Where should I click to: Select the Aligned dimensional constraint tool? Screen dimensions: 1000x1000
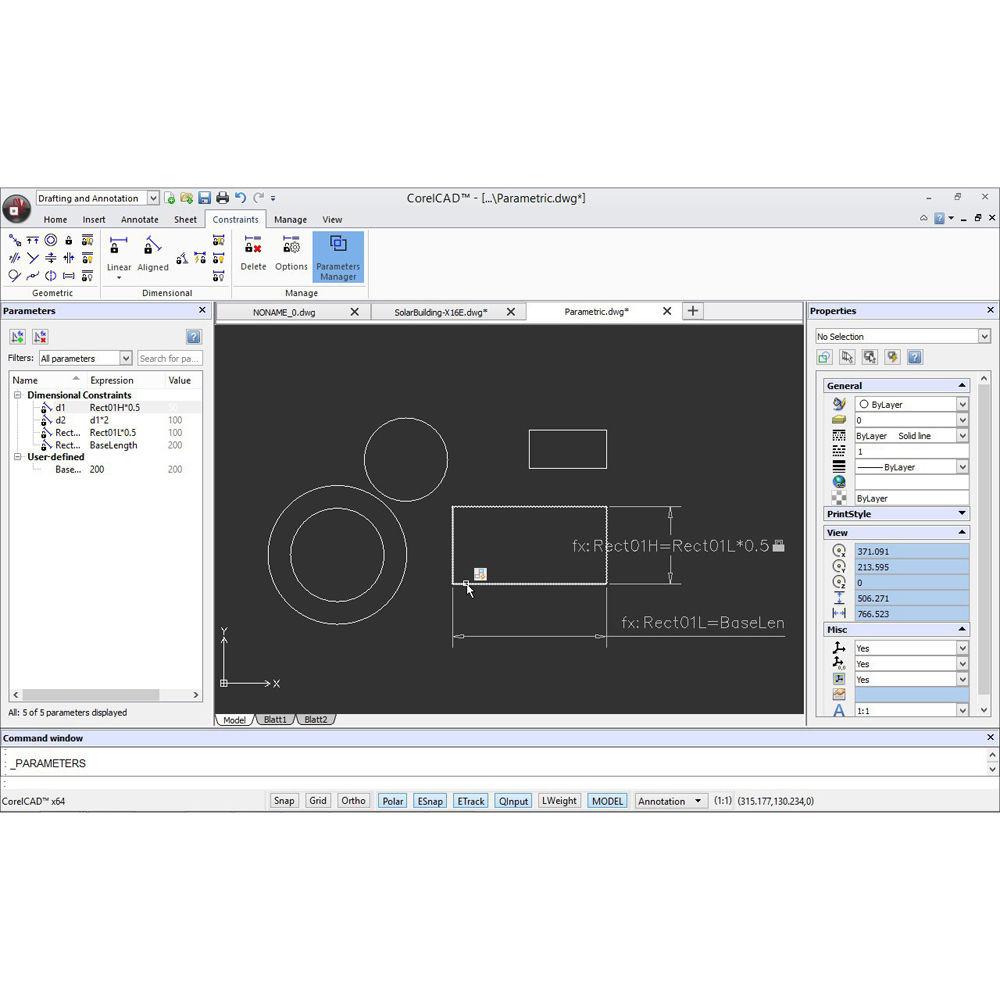pos(152,247)
